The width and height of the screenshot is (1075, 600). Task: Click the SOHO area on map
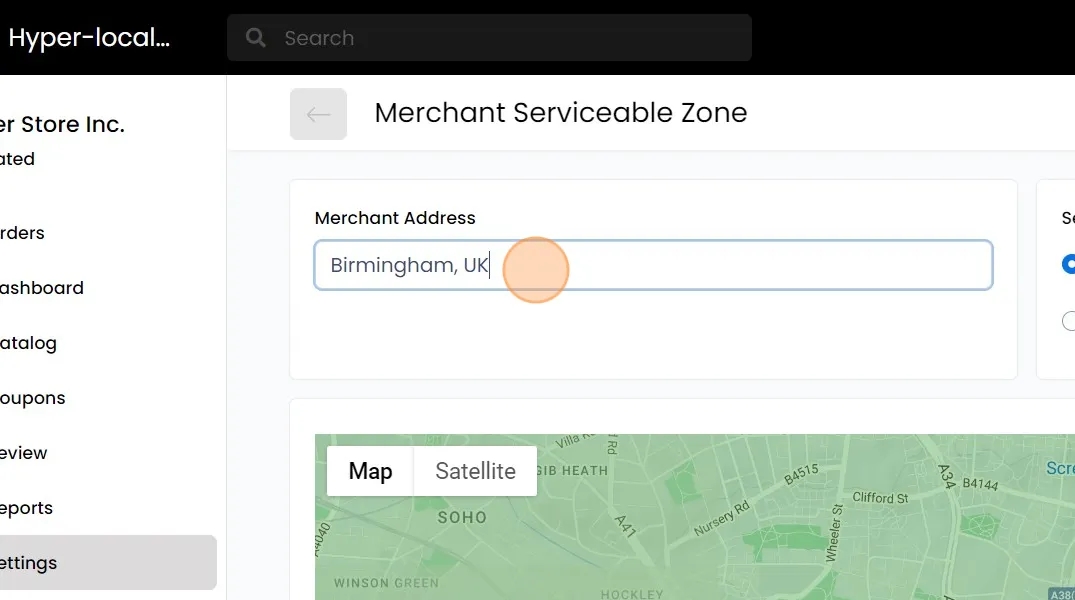pos(462,518)
